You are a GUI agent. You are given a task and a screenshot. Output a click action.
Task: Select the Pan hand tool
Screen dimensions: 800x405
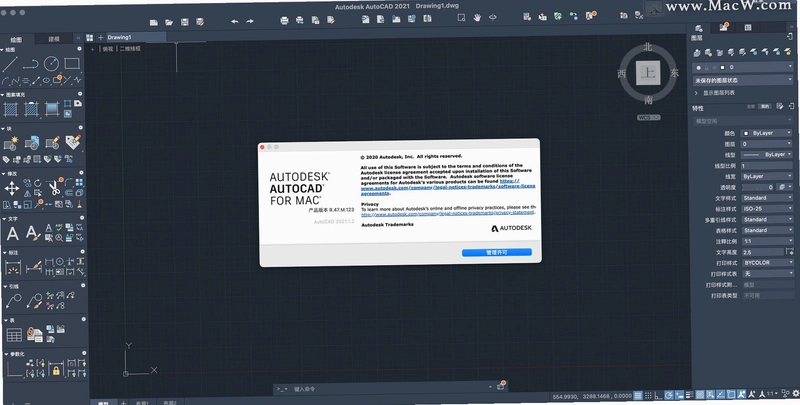(x=477, y=18)
